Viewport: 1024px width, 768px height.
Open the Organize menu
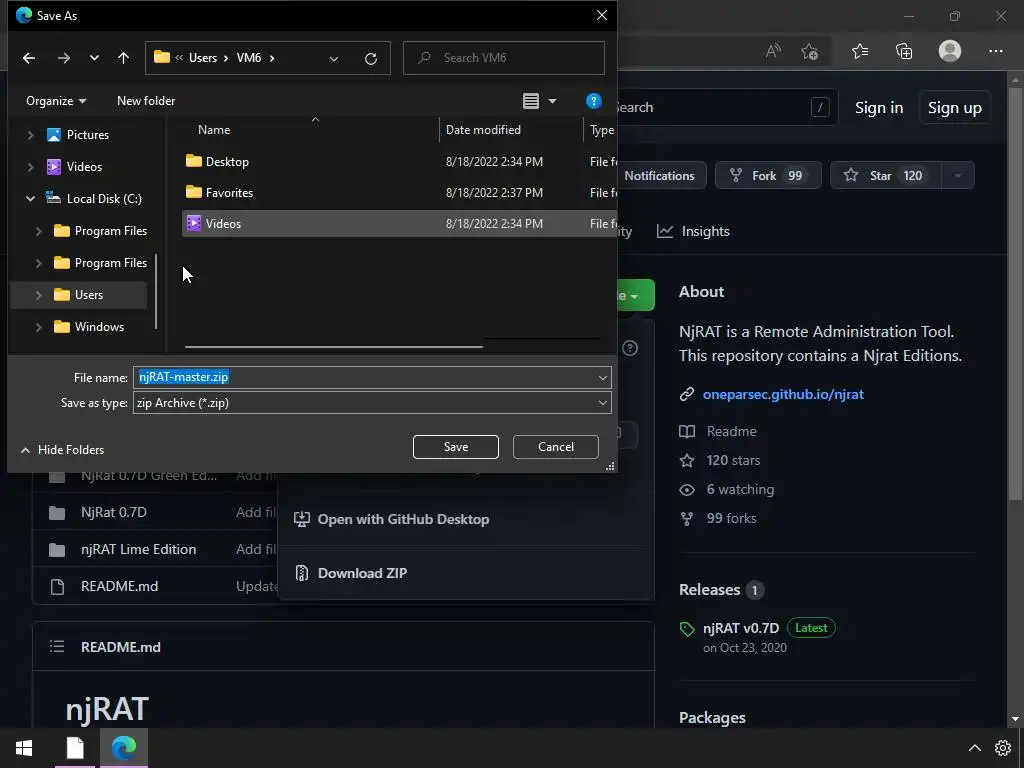point(56,101)
